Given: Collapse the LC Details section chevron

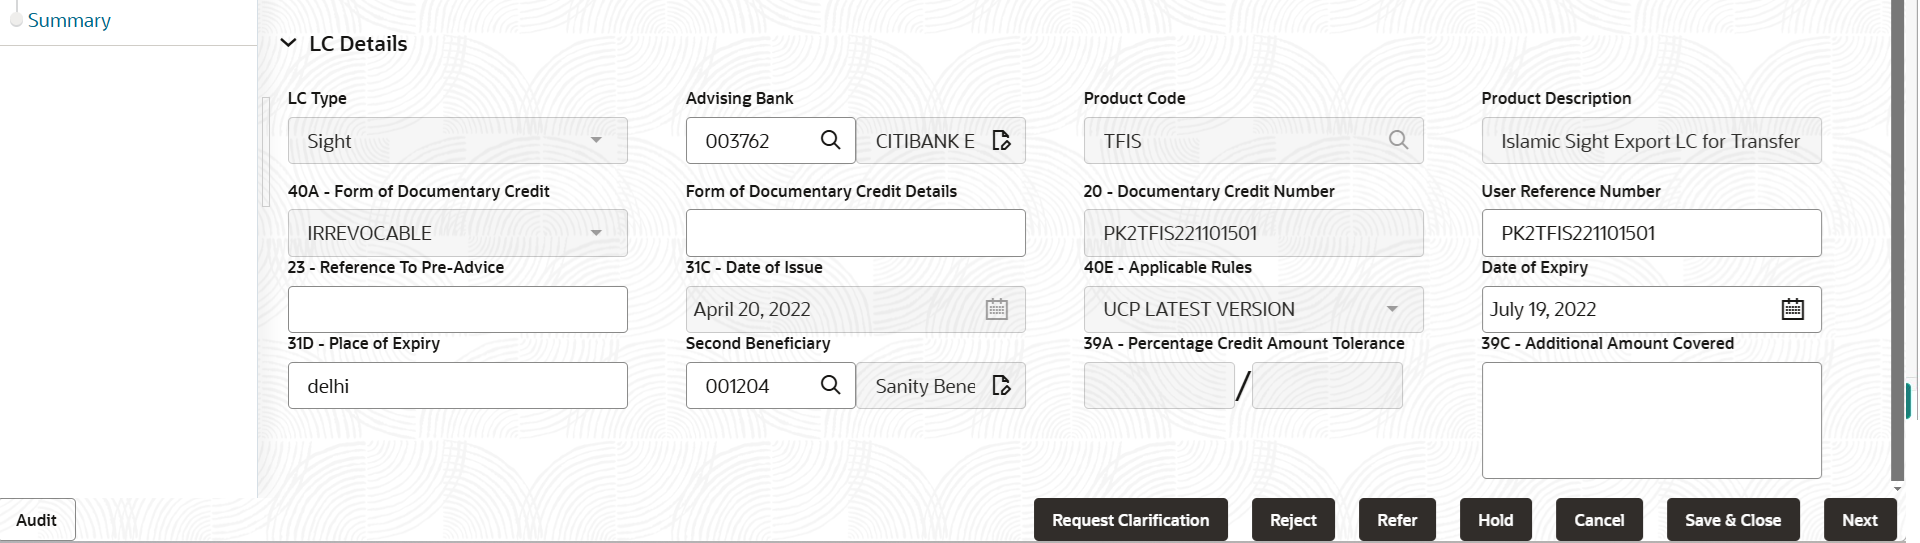Looking at the screenshot, I should [288, 43].
